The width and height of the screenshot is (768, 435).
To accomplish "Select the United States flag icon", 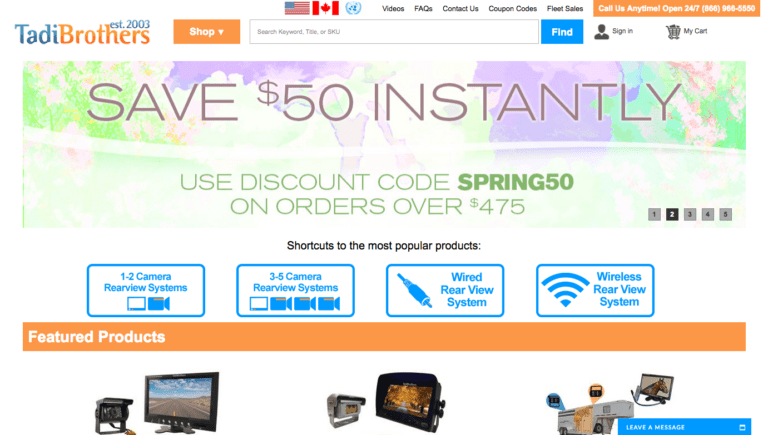I will click(x=297, y=8).
